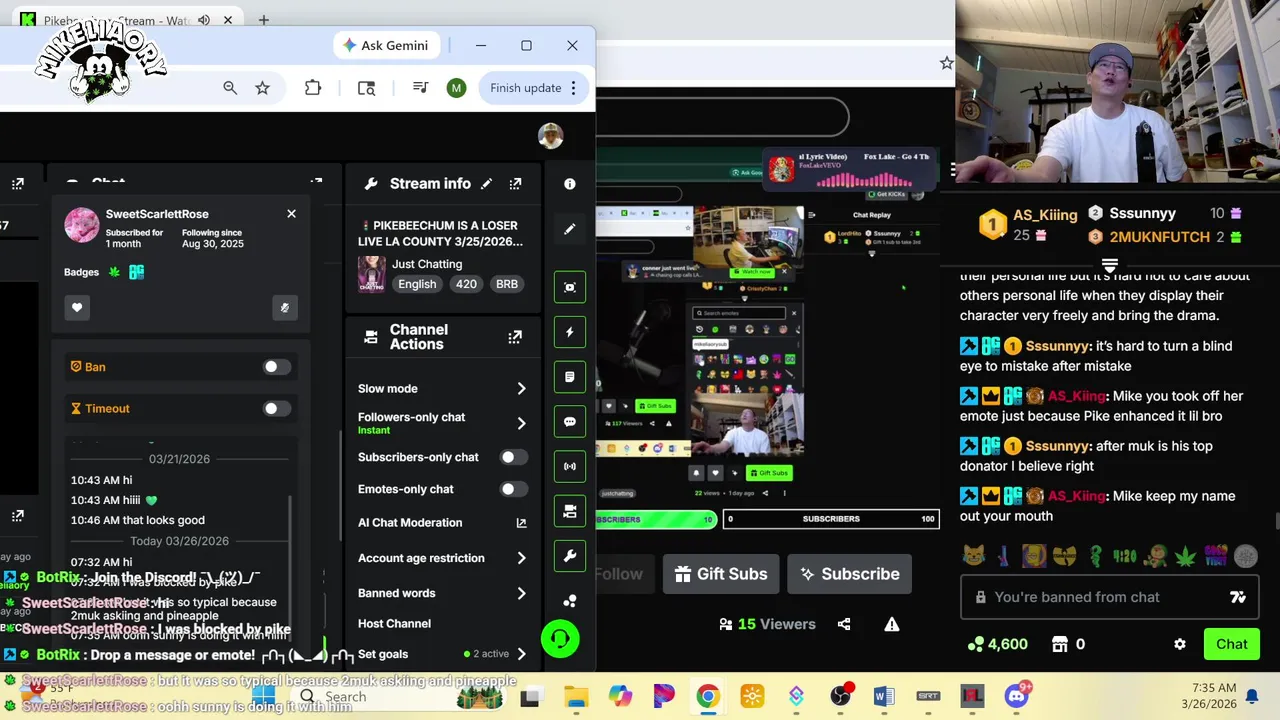Viewport: 1280px width, 720px height.
Task: Open OBS Studio from taskbar
Action: (840, 696)
